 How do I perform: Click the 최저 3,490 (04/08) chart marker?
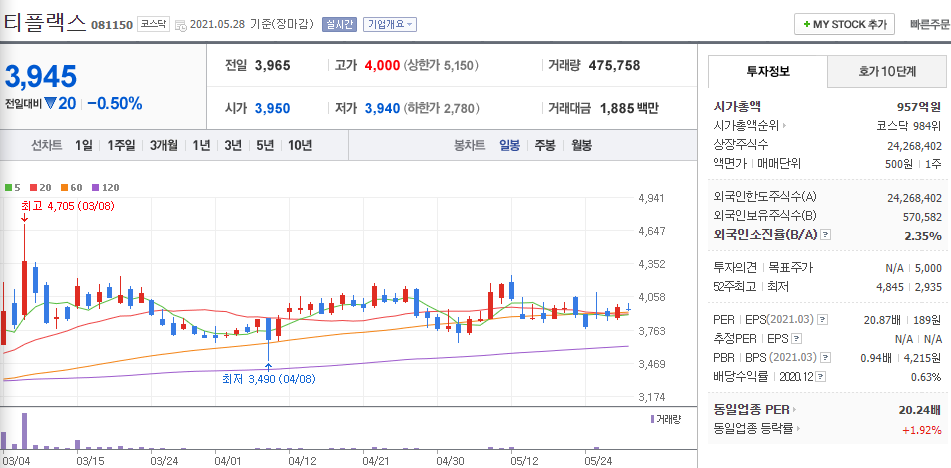pos(269,379)
